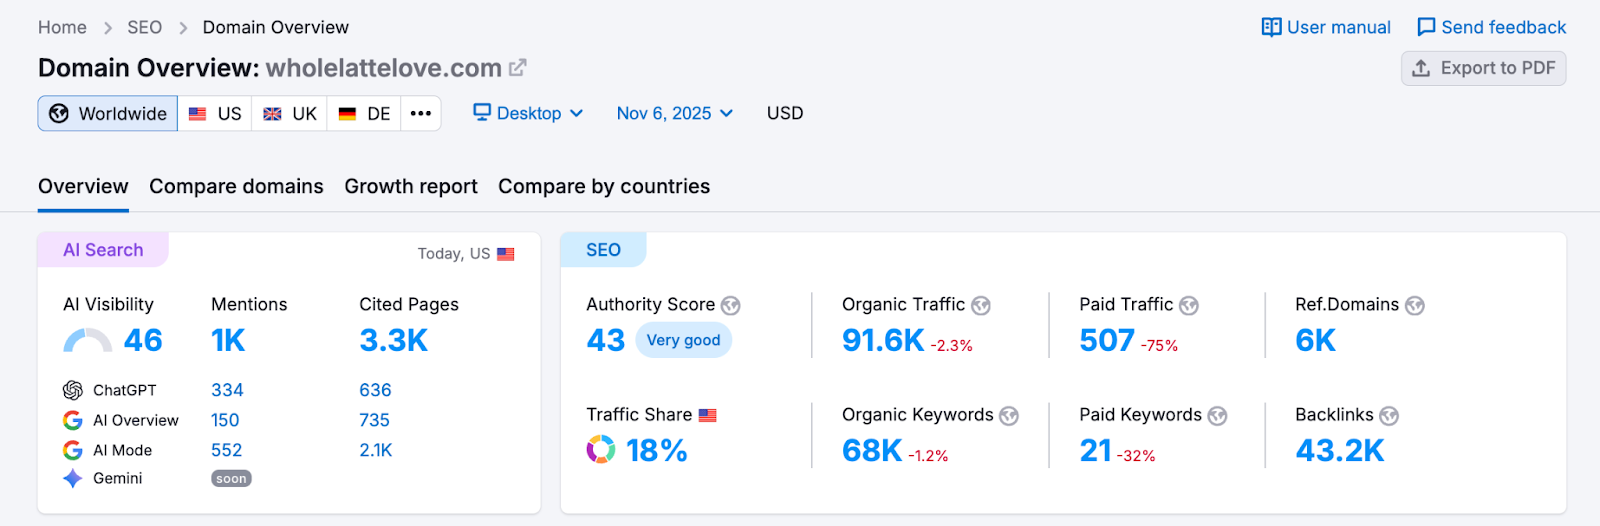Open the Nov 6, 2025 date picker
The image size is (1600, 526).
[675, 113]
